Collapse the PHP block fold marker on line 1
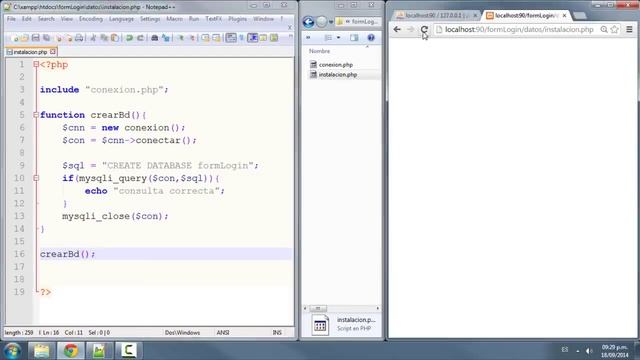640x360 pixels. click(x=36, y=64)
